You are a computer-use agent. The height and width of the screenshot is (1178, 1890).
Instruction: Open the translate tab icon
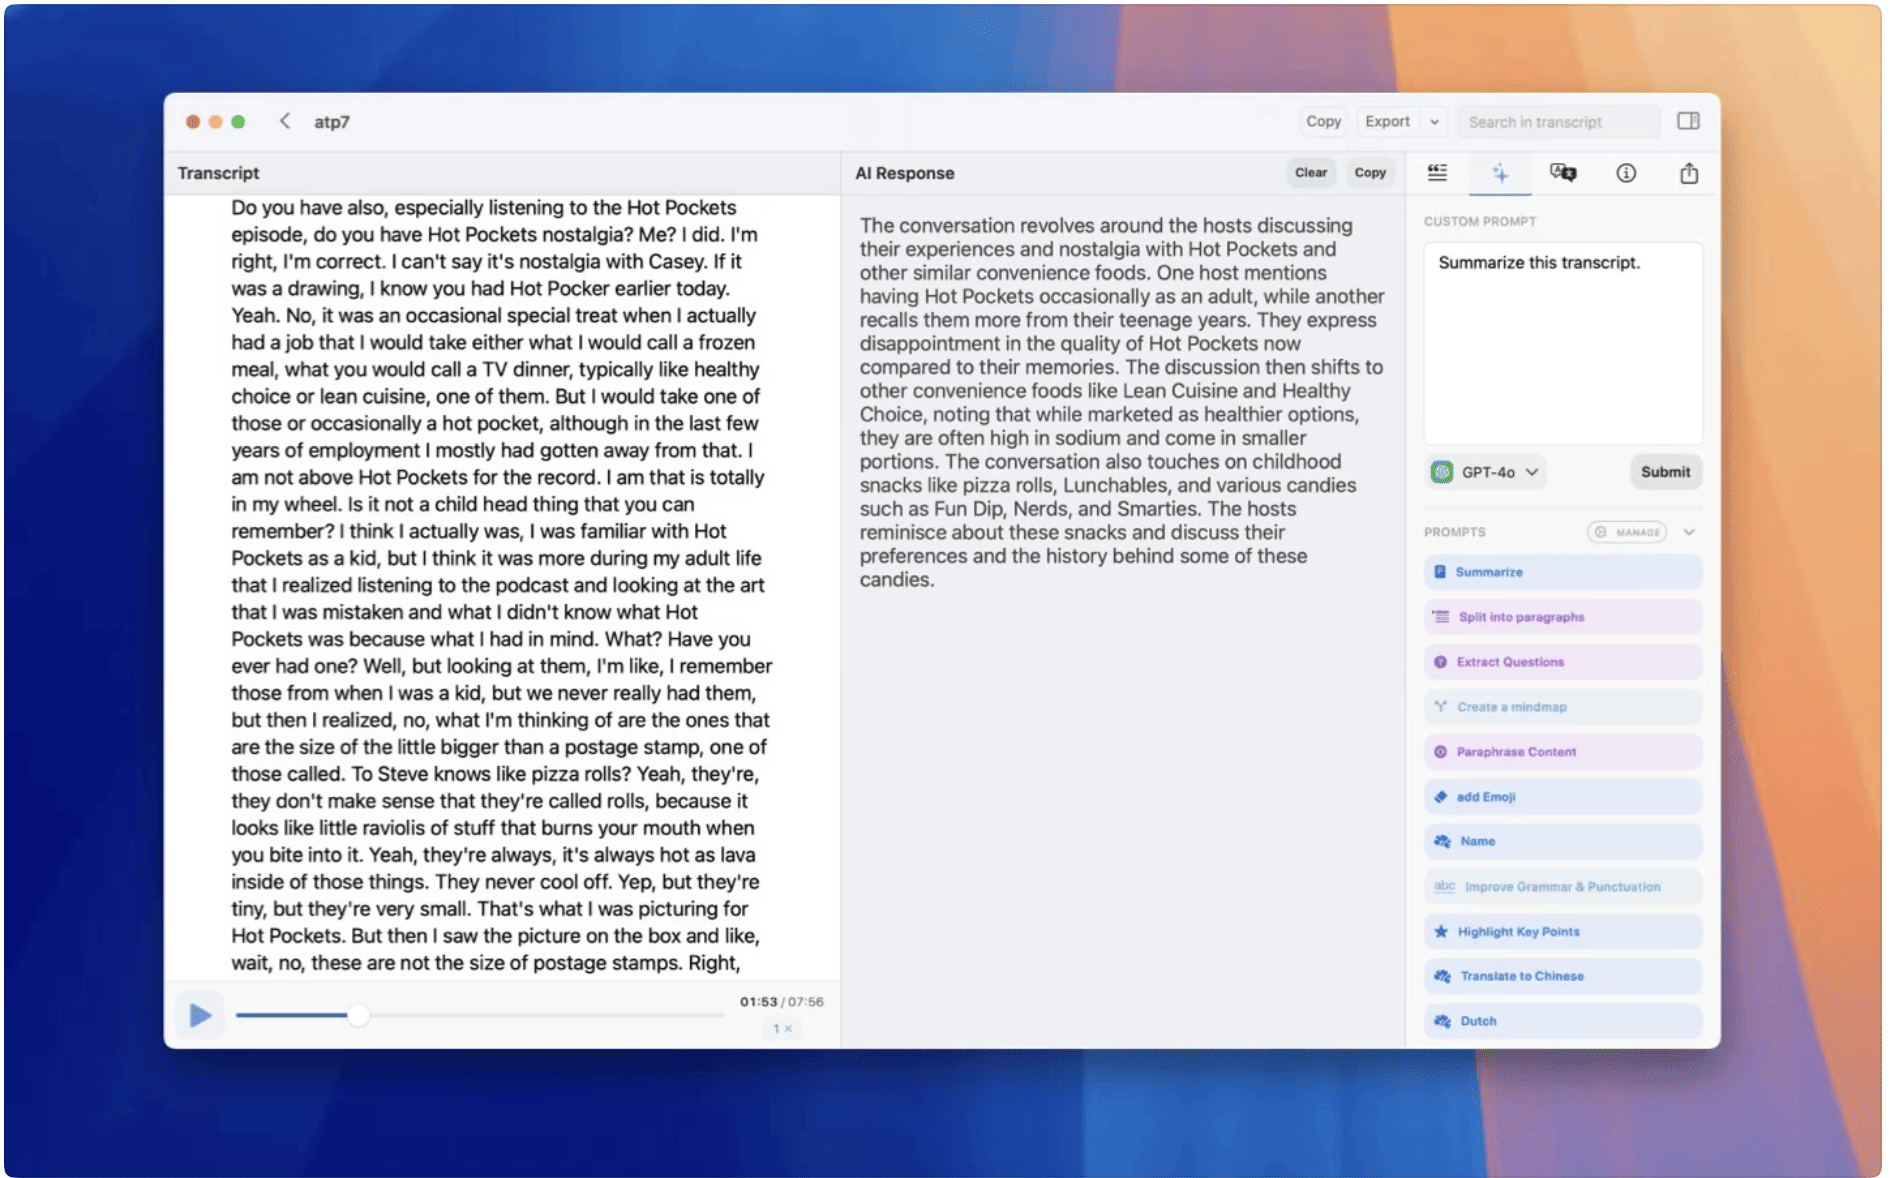1563,173
